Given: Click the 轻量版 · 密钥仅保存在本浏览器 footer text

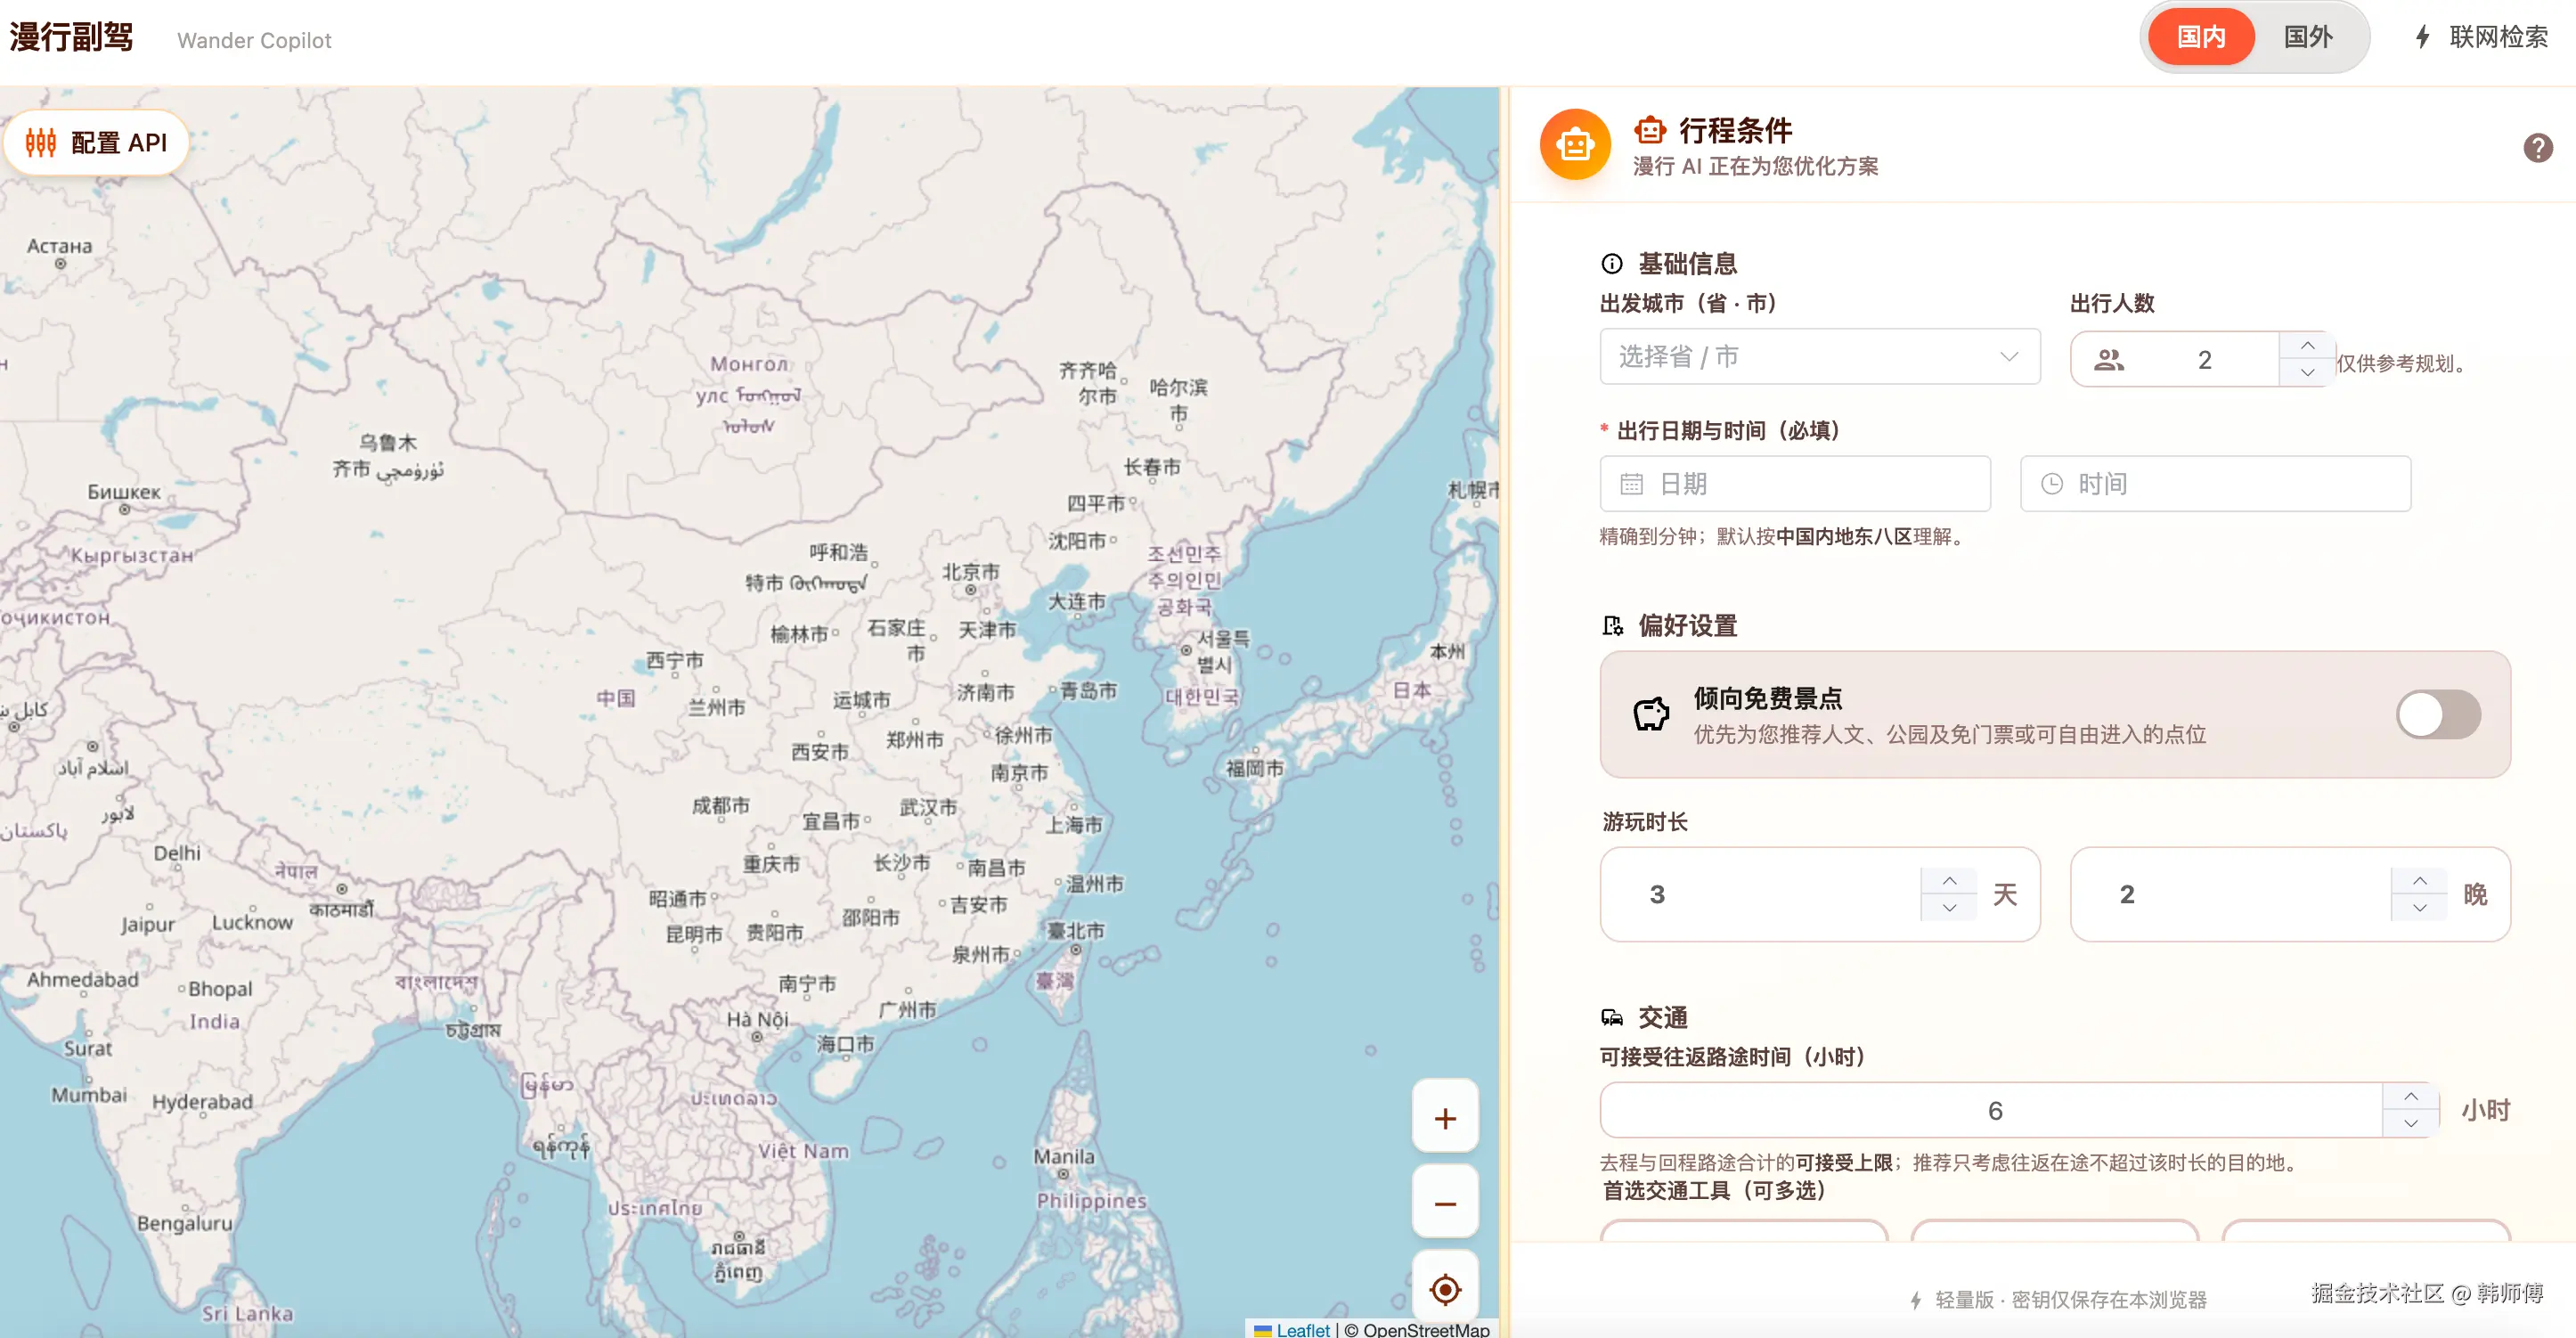Looking at the screenshot, I should pyautogui.click(x=2070, y=1299).
